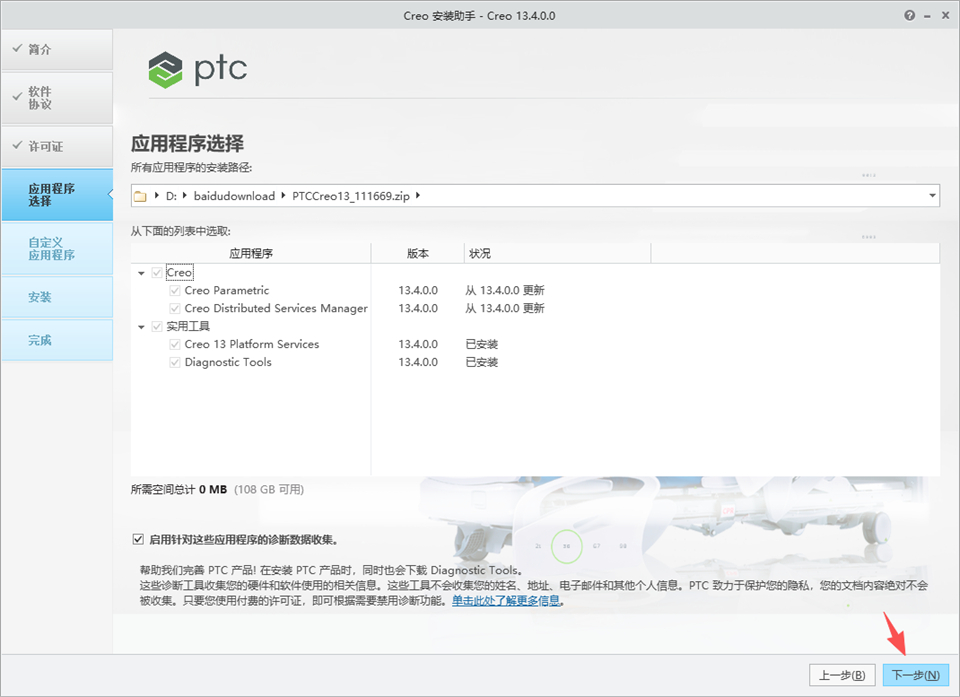Select Creo 13 Platform Services label

[x=252, y=344]
